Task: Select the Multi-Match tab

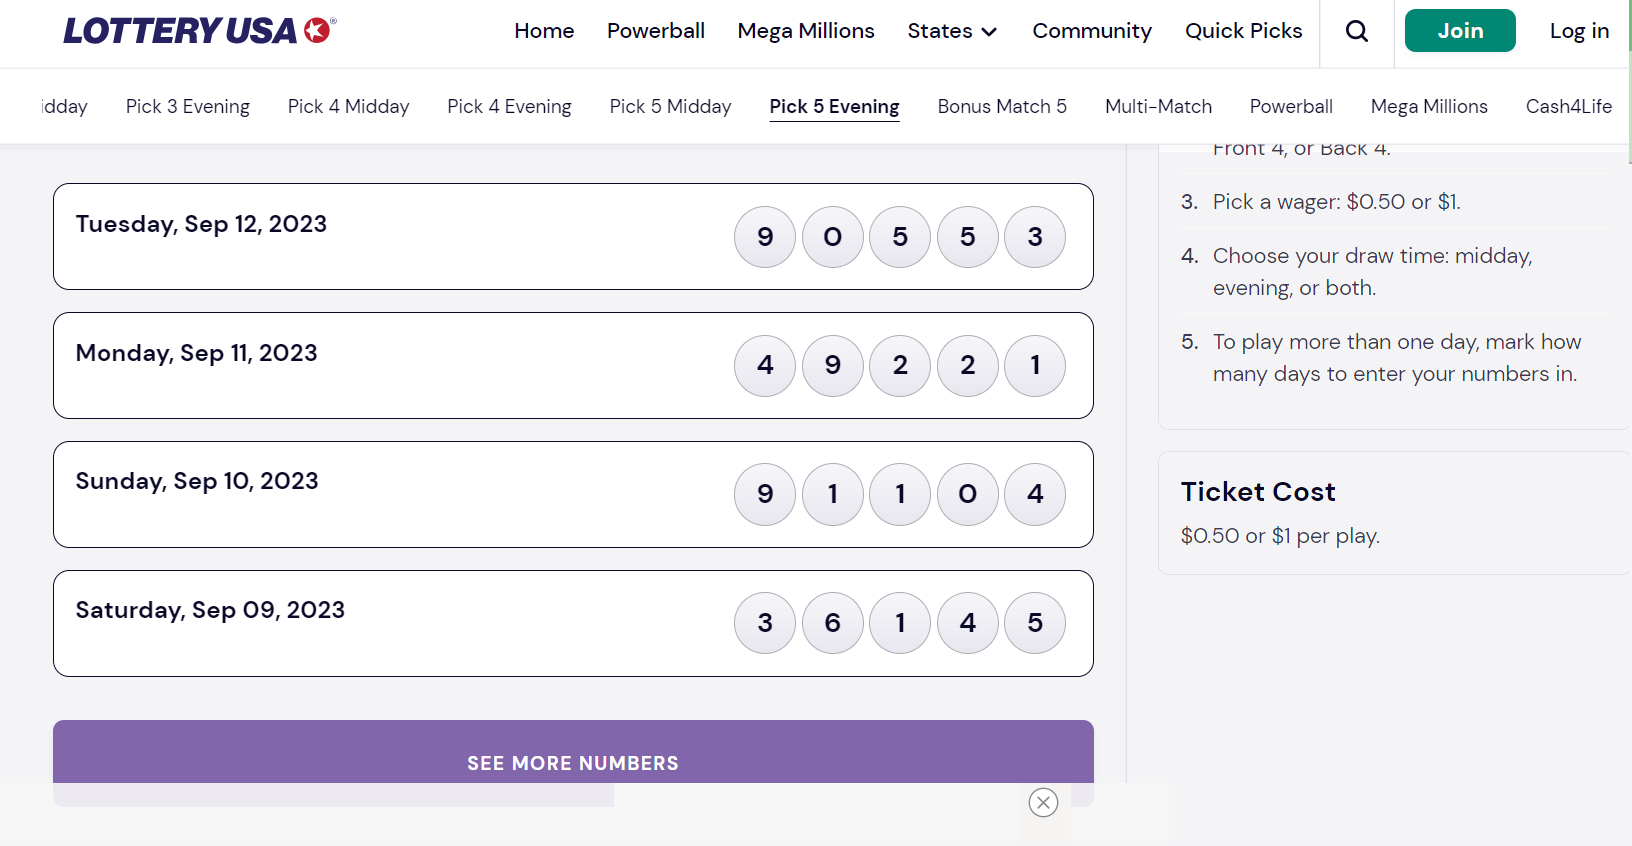Action: coord(1158,106)
